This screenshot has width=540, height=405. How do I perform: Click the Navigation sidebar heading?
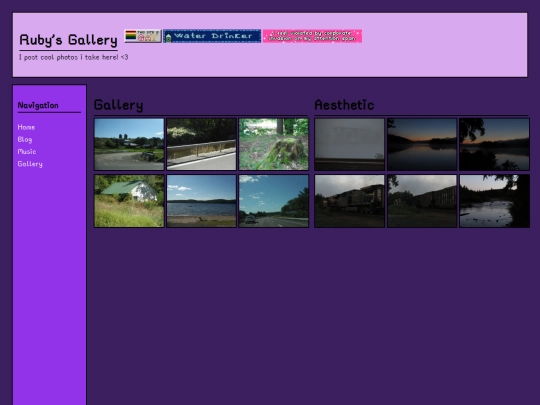point(38,105)
